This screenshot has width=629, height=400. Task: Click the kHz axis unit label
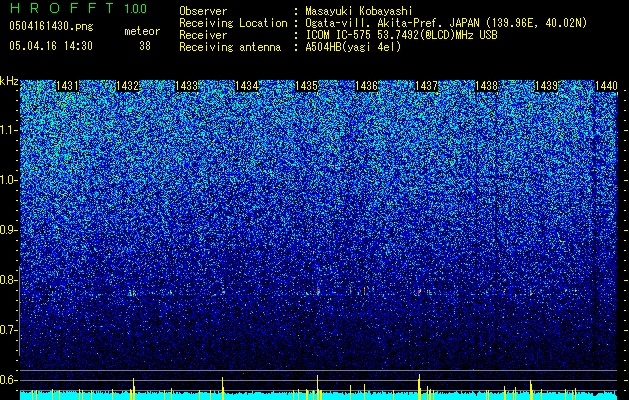(x=9, y=81)
